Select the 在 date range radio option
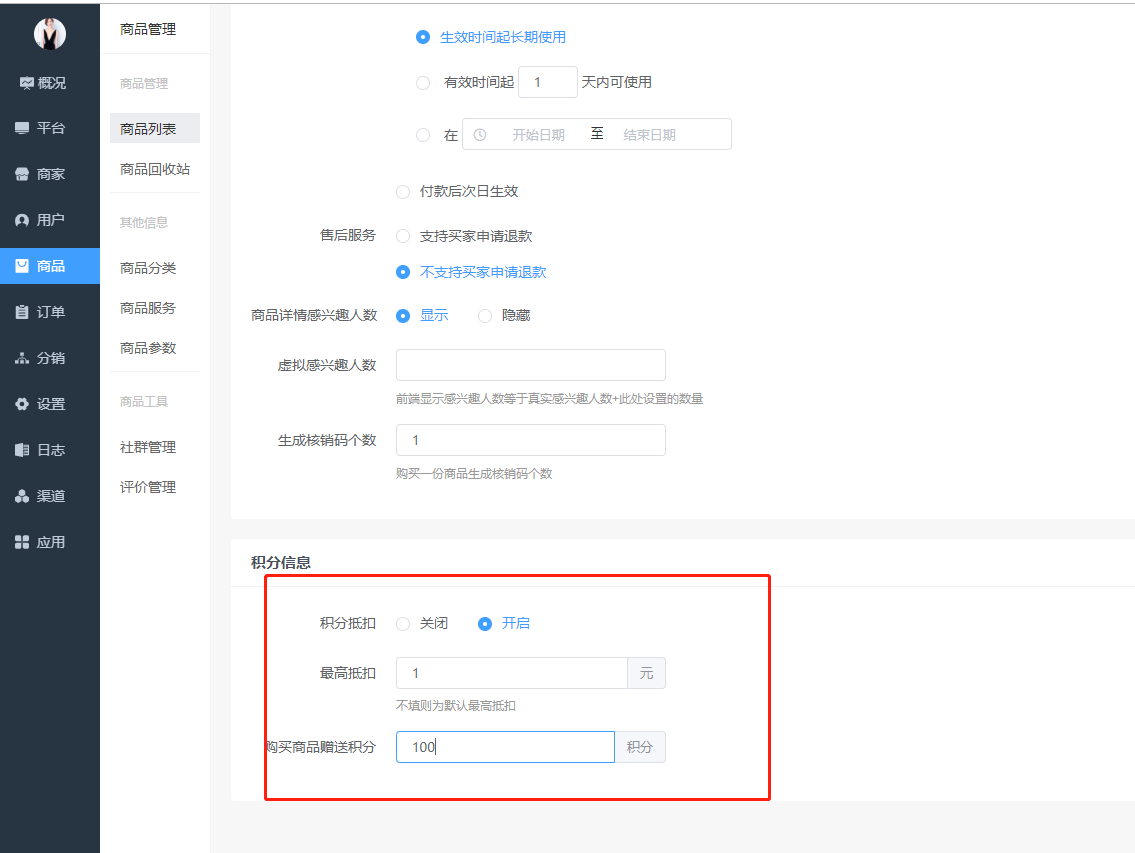The width and height of the screenshot is (1135, 853). click(x=423, y=135)
